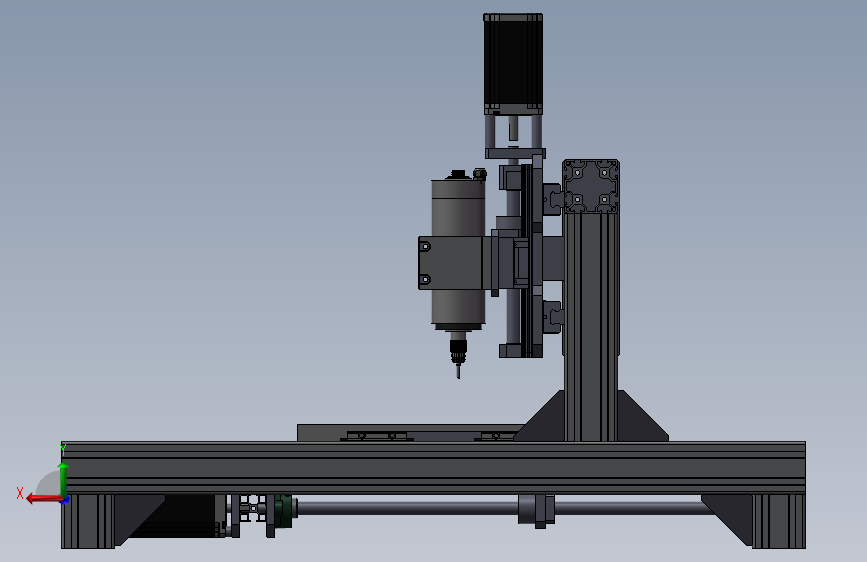
Task: Select the motor shaft below the top stepper
Action: (513, 127)
